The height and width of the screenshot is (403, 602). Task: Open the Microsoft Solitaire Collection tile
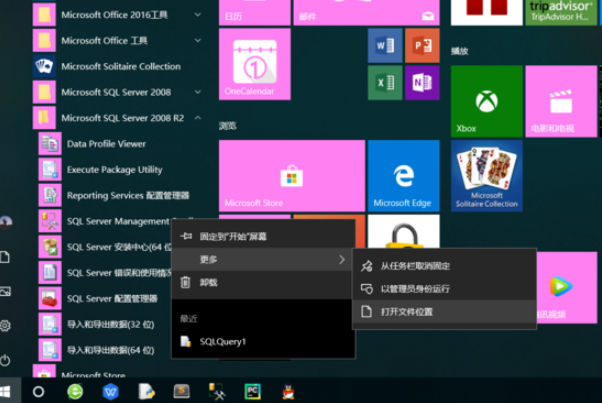(486, 175)
